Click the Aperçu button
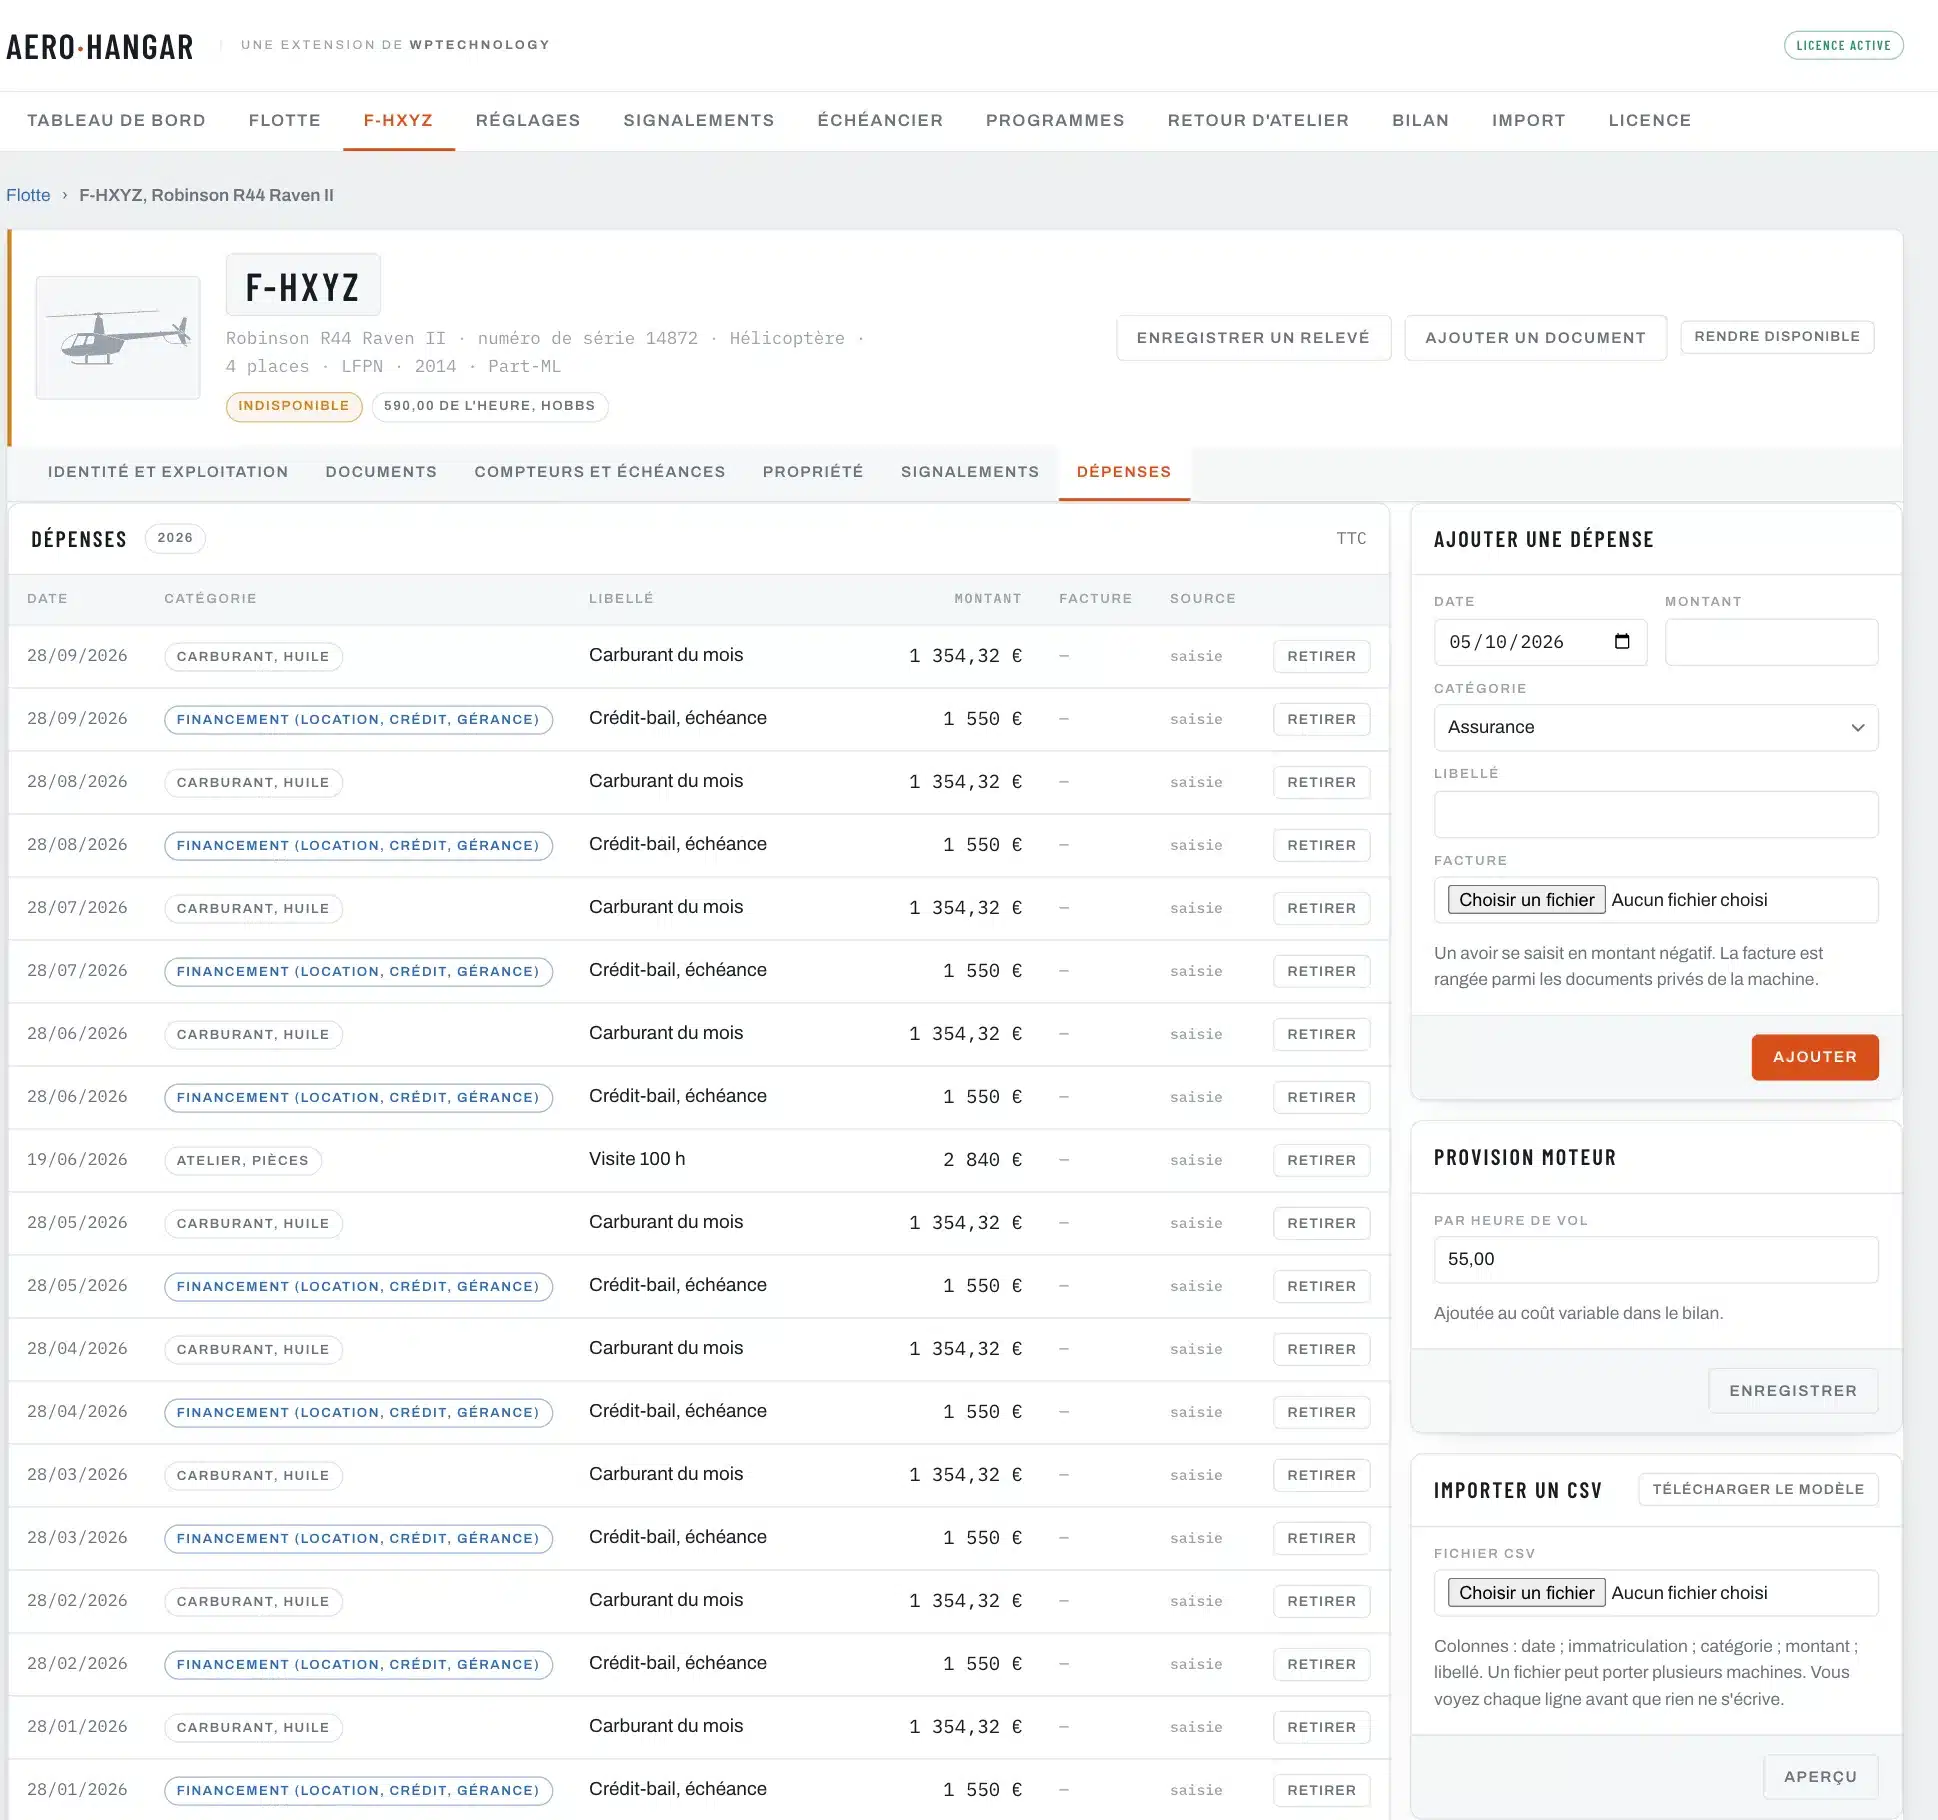 [1820, 1777]
